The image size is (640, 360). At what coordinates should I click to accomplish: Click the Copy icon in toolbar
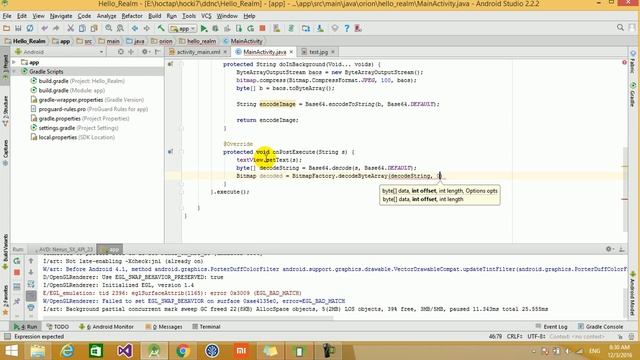[x=82, y=28]
